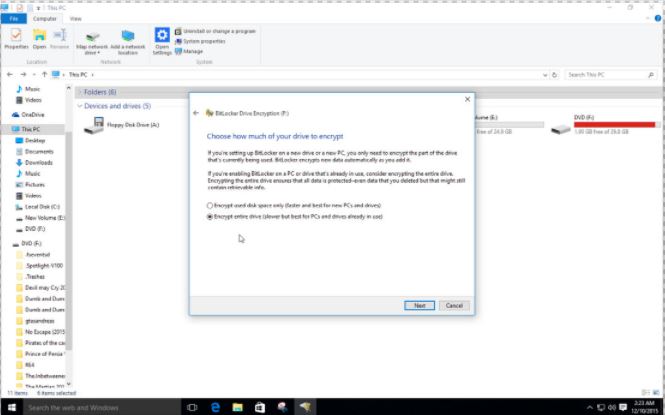
Task: Select Local Disk (C:) in sidebar
Action: click(x=37, y=207)
